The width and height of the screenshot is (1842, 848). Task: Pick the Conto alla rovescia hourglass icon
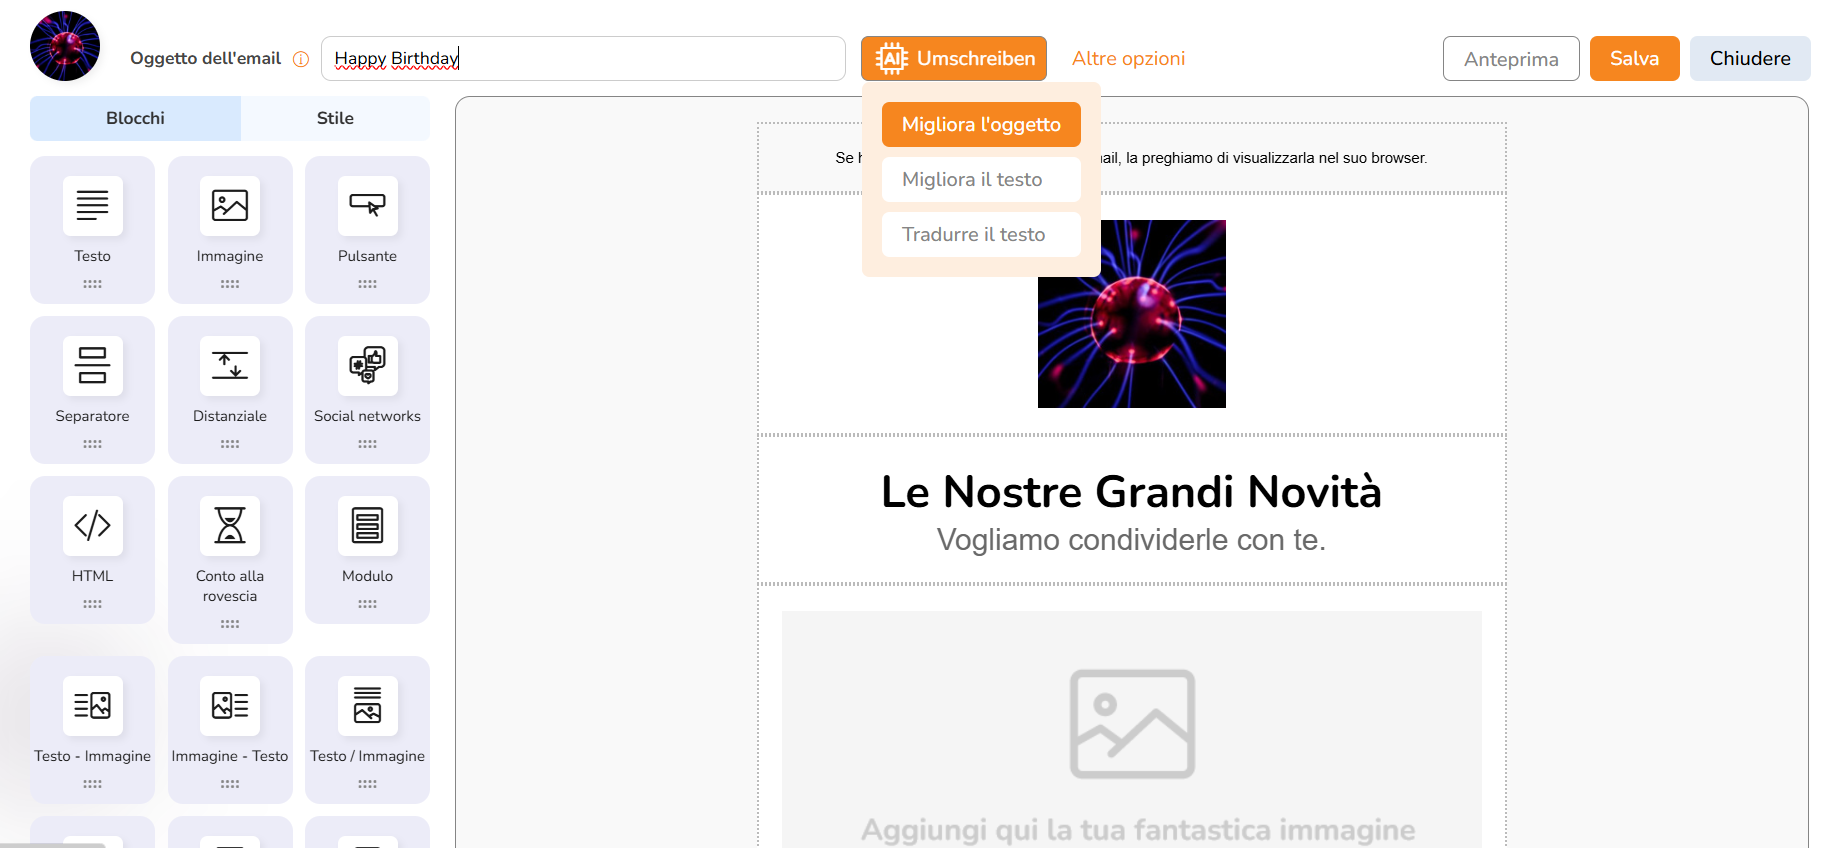pos(230,526)
